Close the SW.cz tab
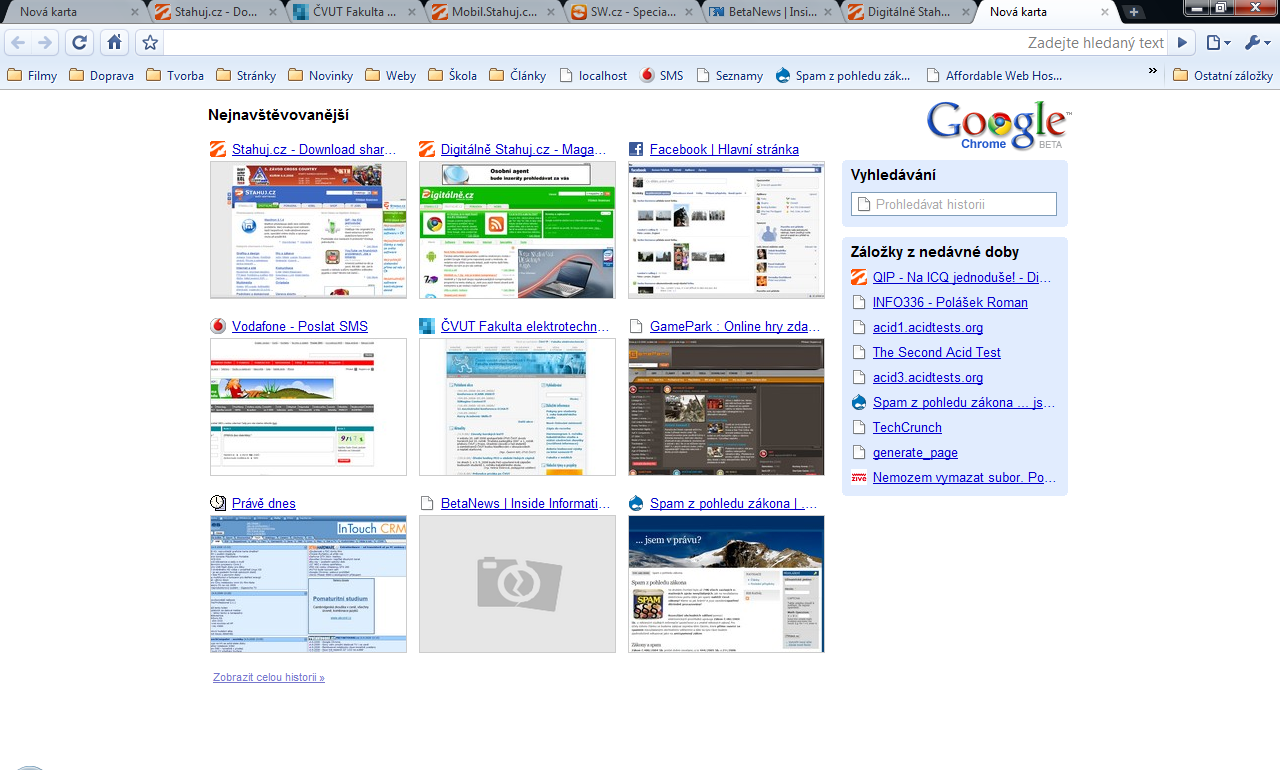This screenshot has width=1280, height=770. (x=690, y=13)
